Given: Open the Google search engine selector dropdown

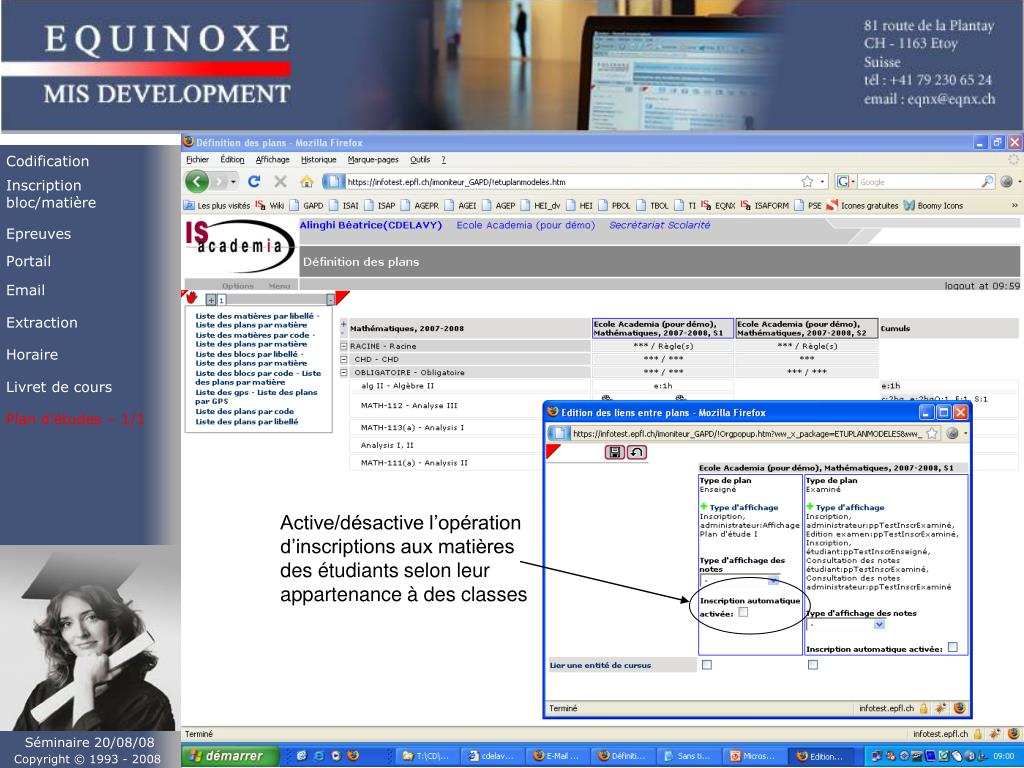Looking at the screenshot, I should 846,182.
